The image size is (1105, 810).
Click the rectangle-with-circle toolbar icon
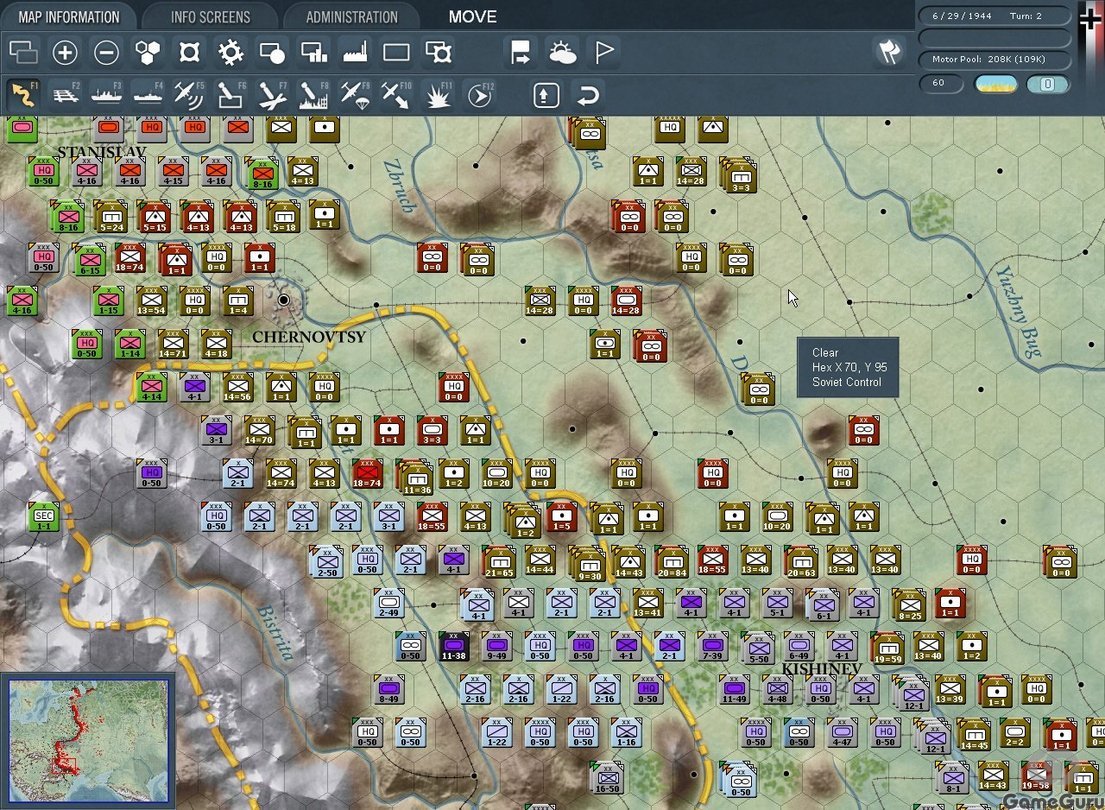pyautogui.click(x=272, y=52)
